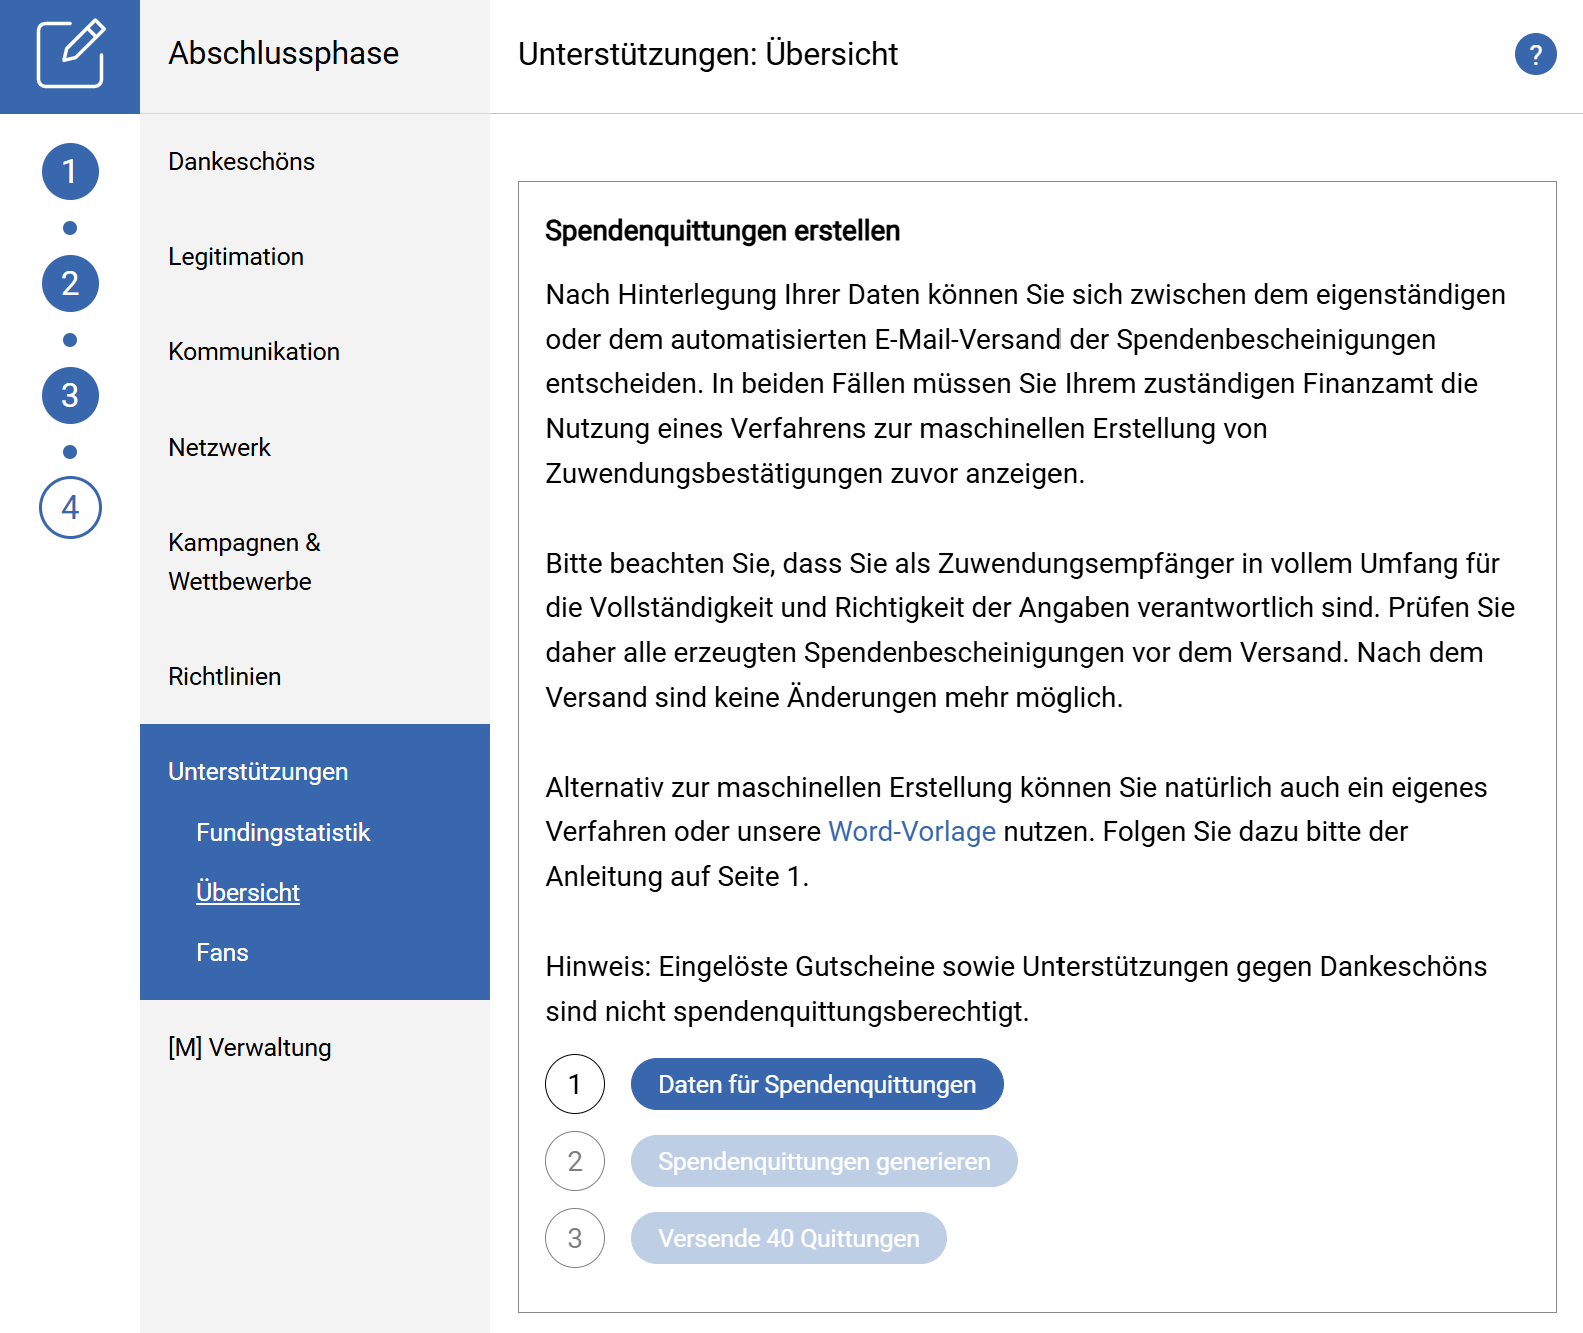Click the Abschlussphase heading
This screenshot has height=1333, width=1583.
pos(284,53)
